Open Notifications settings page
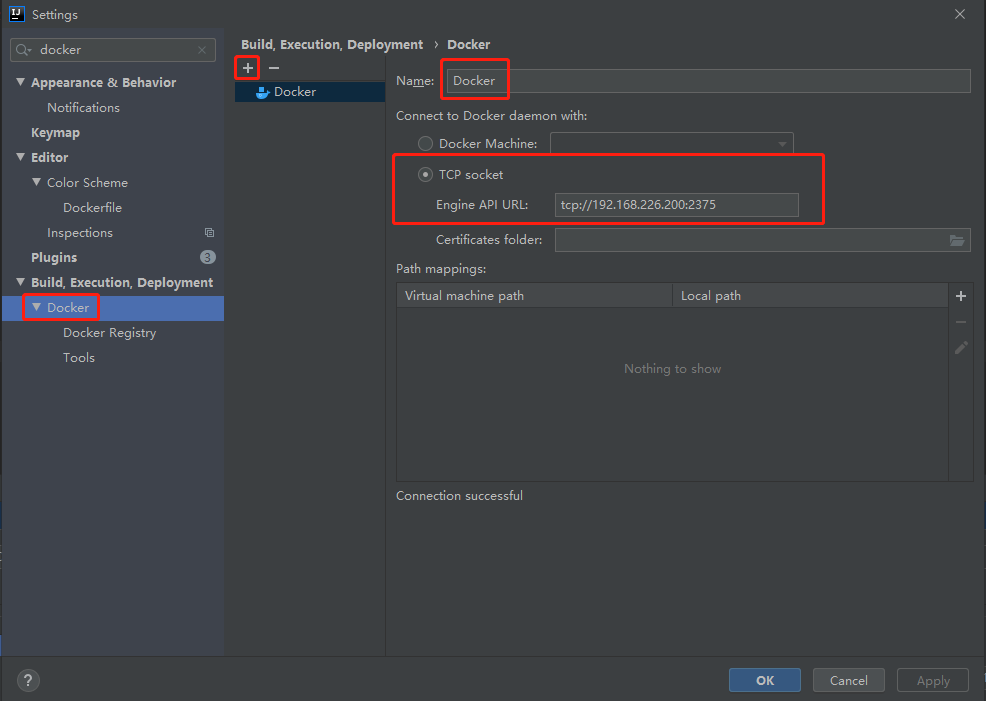The width and height of the screenshot is (986, 701). [x=83, y=108]
